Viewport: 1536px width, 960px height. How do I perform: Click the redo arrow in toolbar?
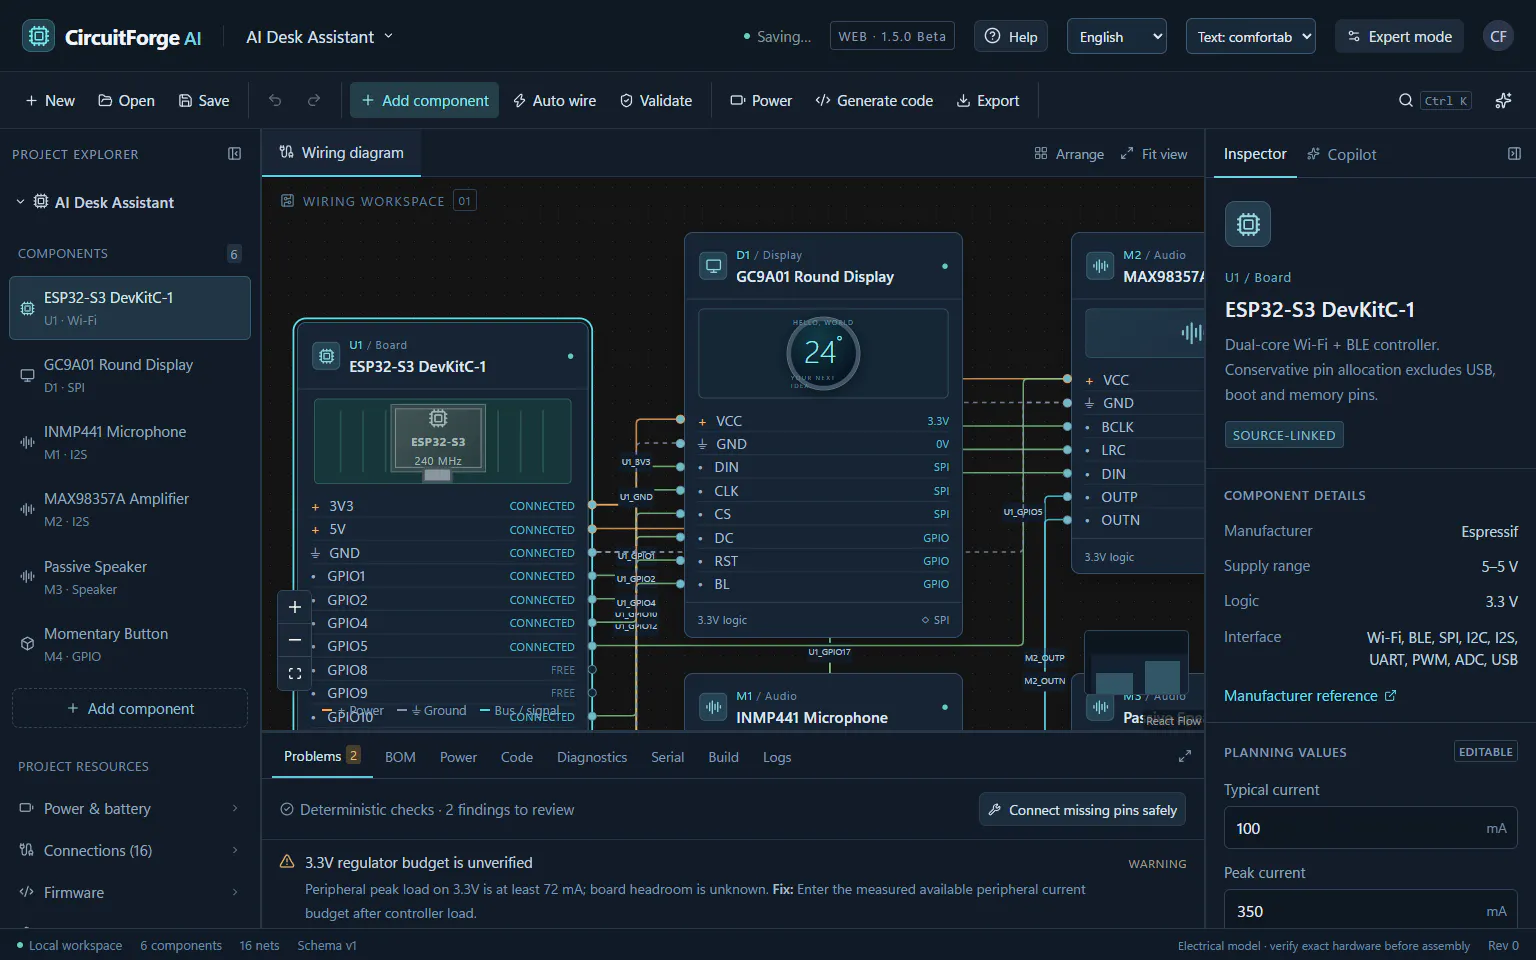[x=314, y=100]
